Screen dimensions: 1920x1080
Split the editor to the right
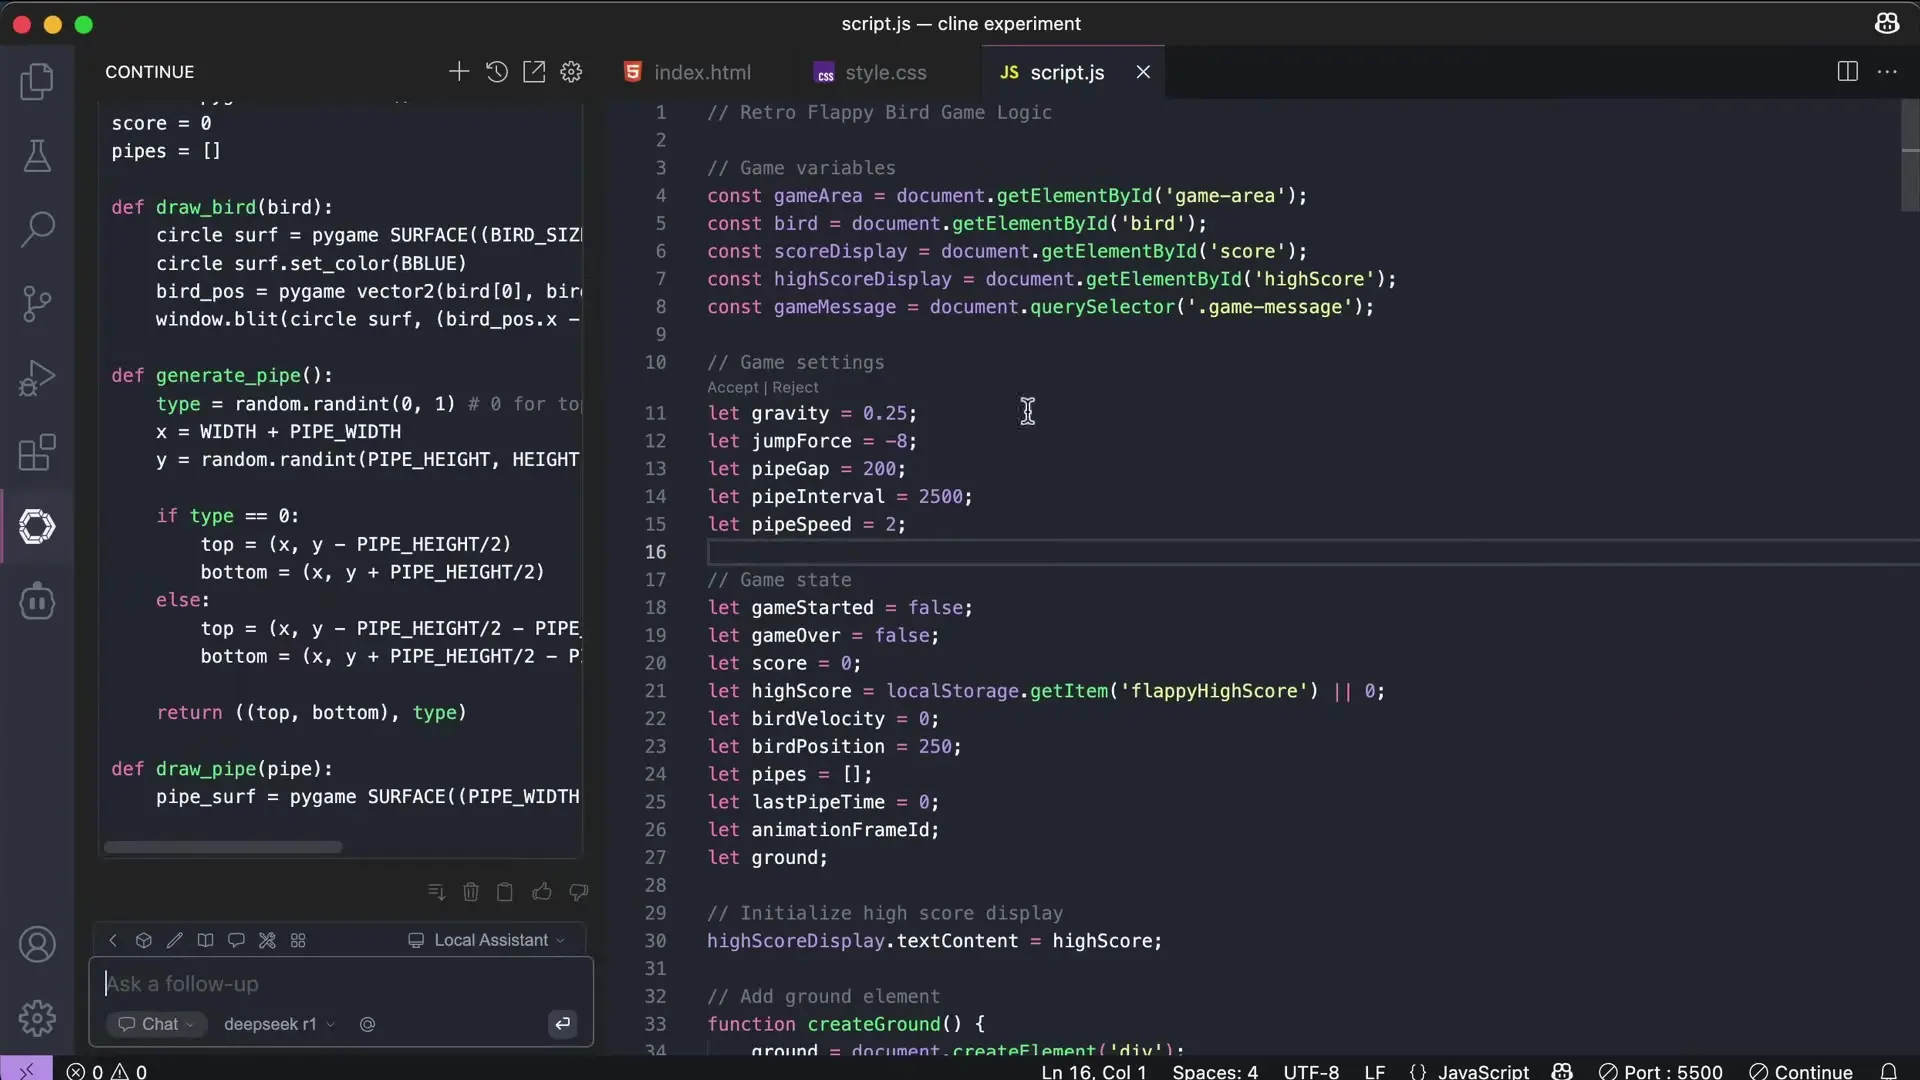(1847, 71)
